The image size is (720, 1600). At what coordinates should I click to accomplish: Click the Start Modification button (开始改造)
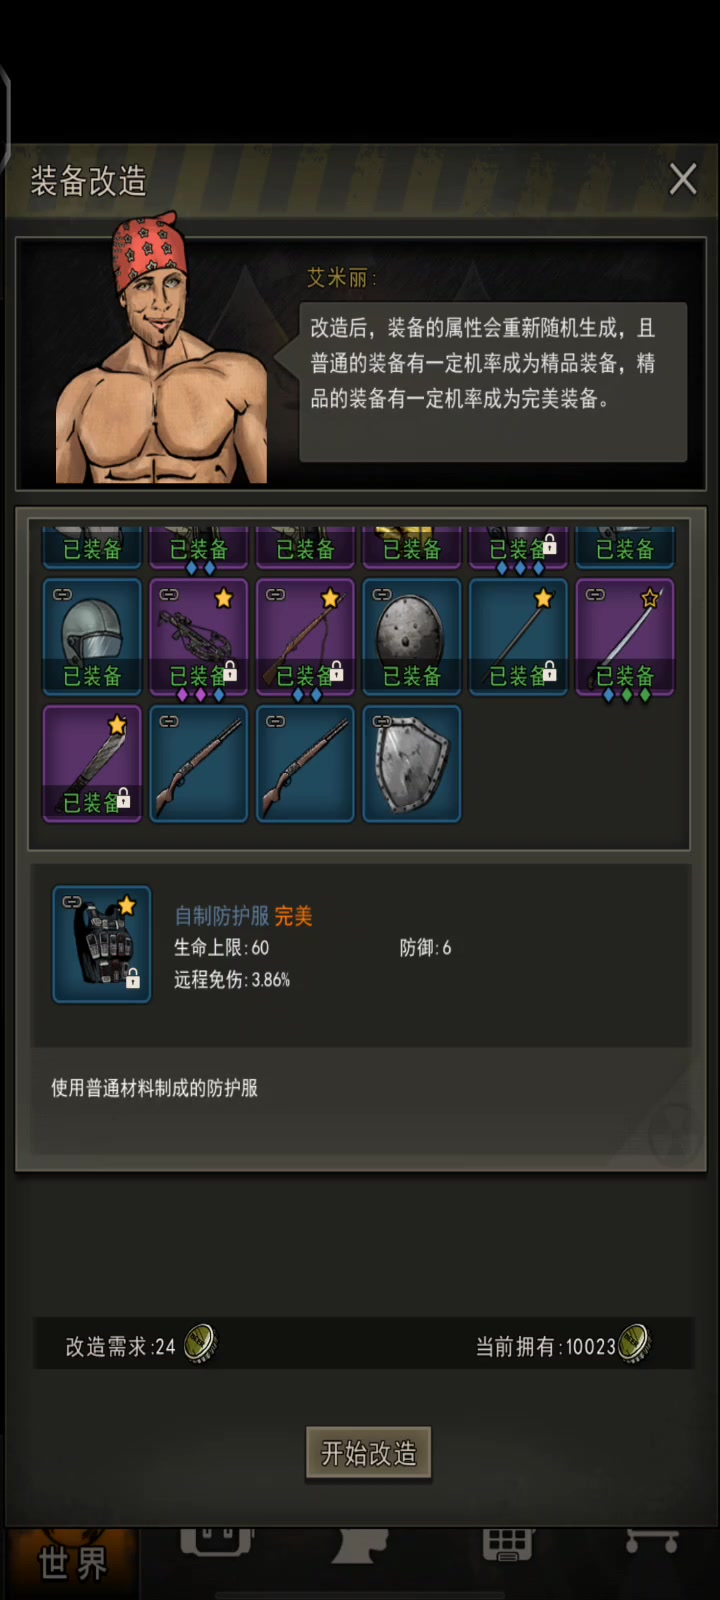pyautogui.click(x=368, y=1453)
